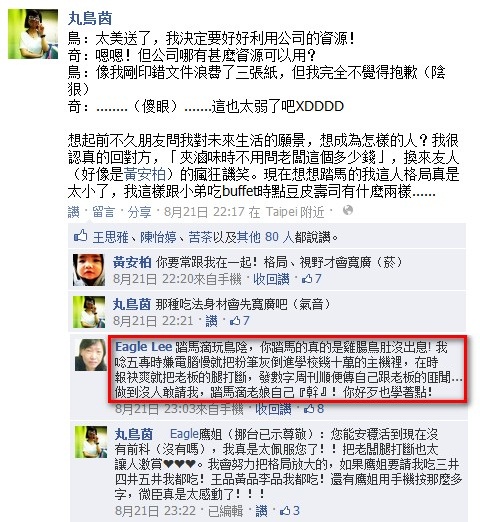Like the 那種吃法身材 comment with 讚
Image resolution: width=480 pixels, height=522 pixels.
point(211,321)
